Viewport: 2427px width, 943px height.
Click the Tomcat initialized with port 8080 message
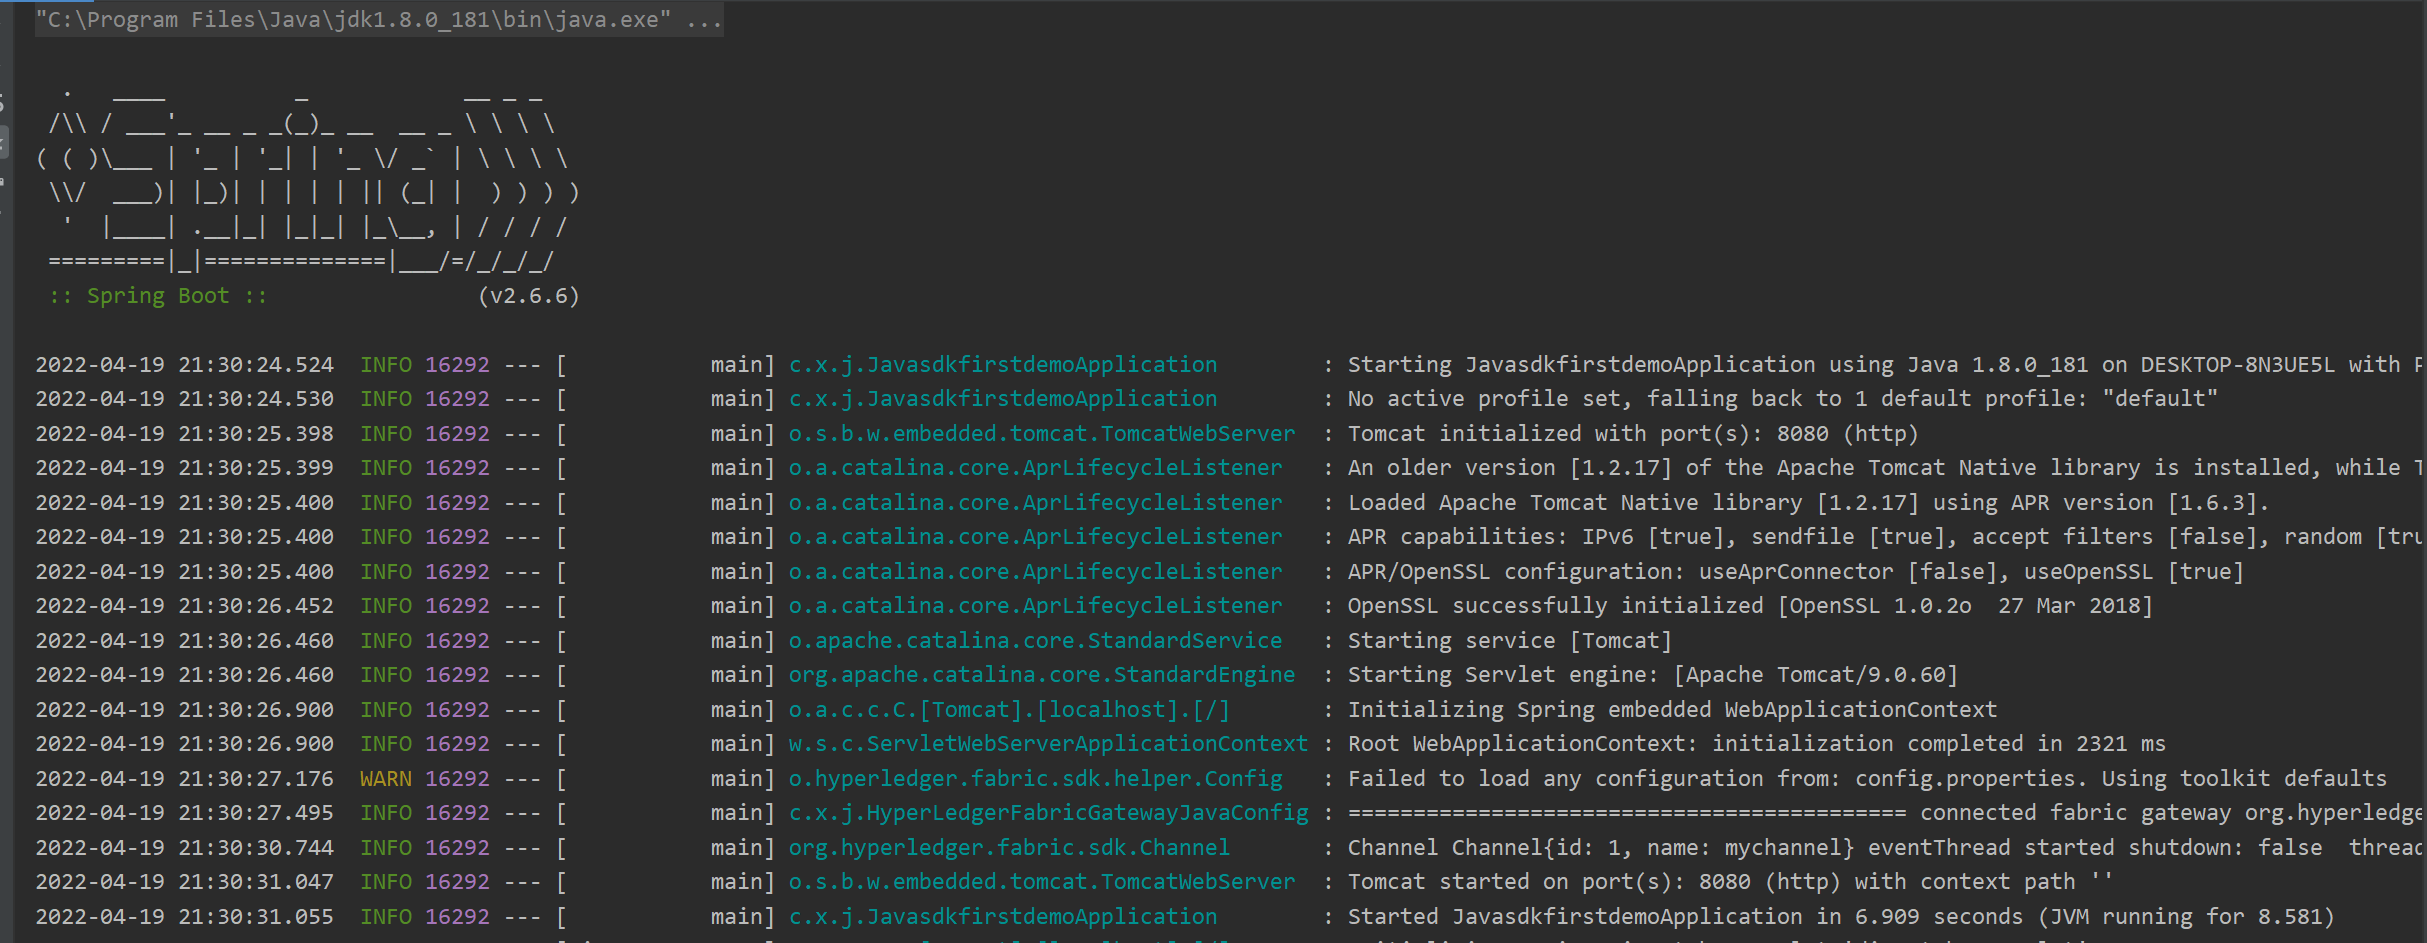point(1631,433)
